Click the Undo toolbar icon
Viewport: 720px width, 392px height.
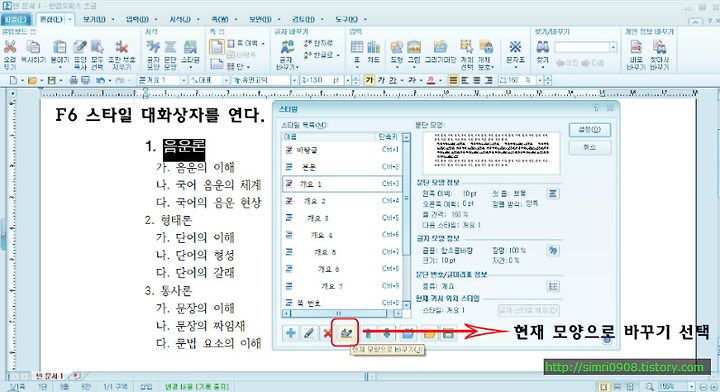click(x=100, y=80)
